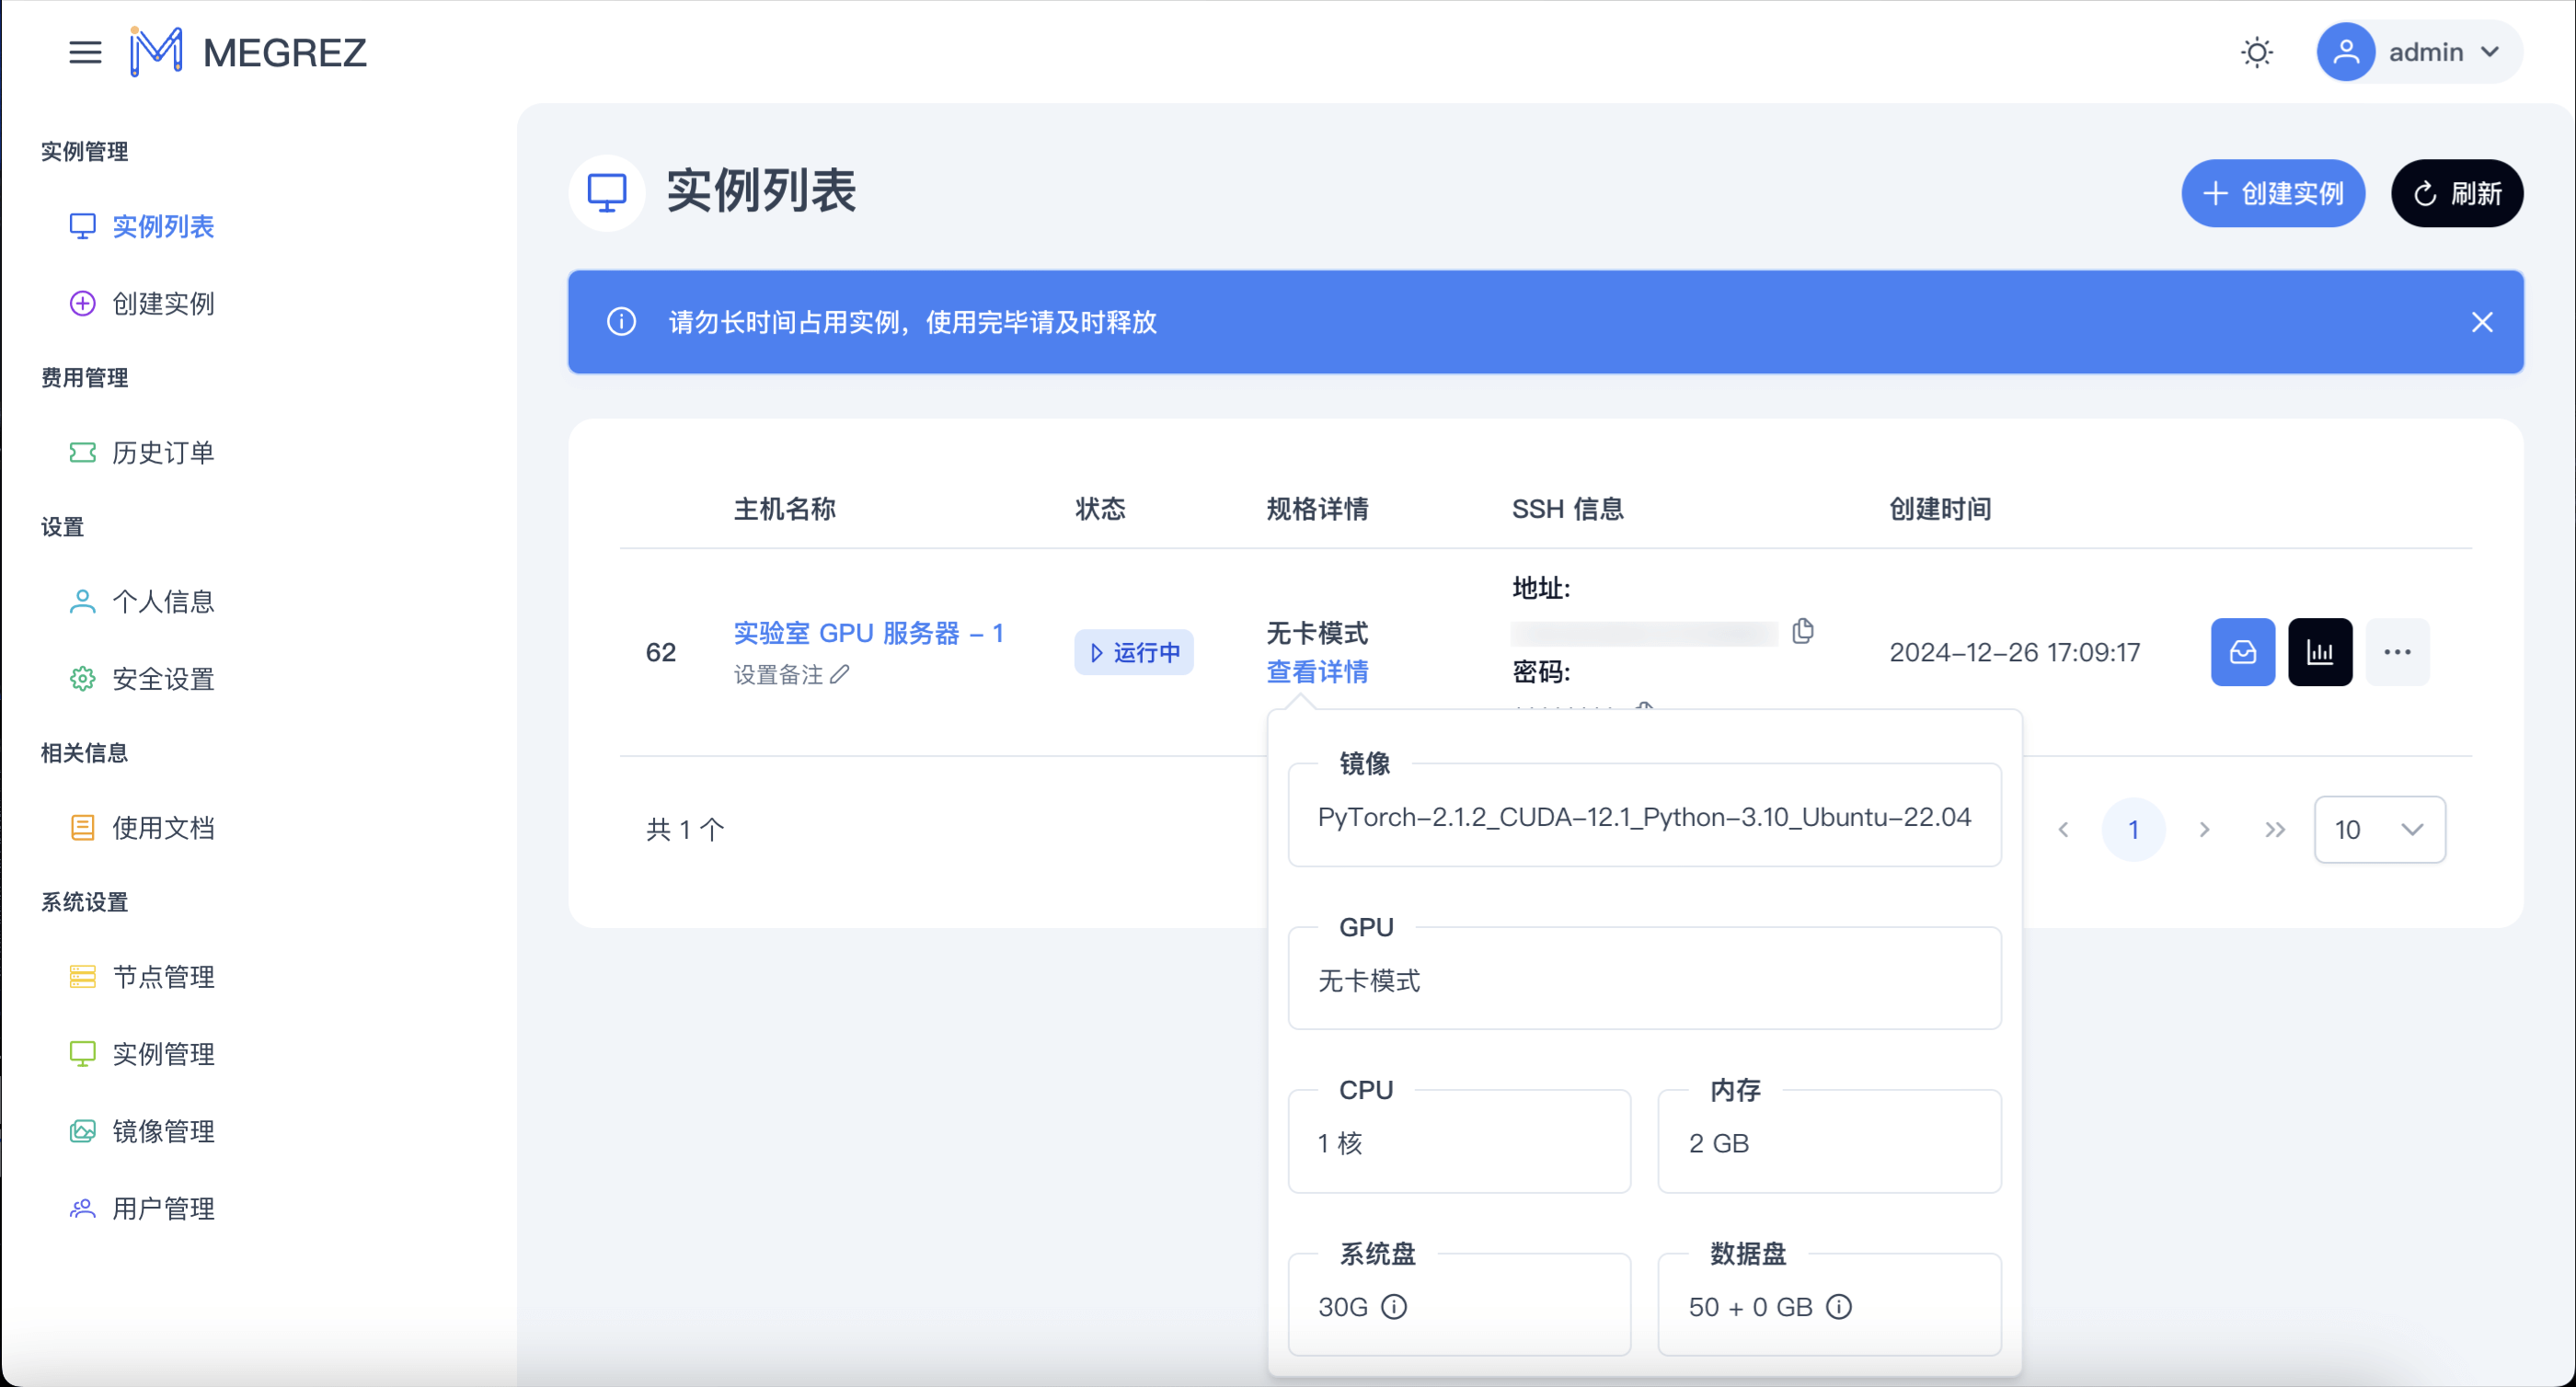This screenshot has height=1387, width=2576.
Task: Go to 镜像管理 in the sidebar
Action: point(163,1131)
